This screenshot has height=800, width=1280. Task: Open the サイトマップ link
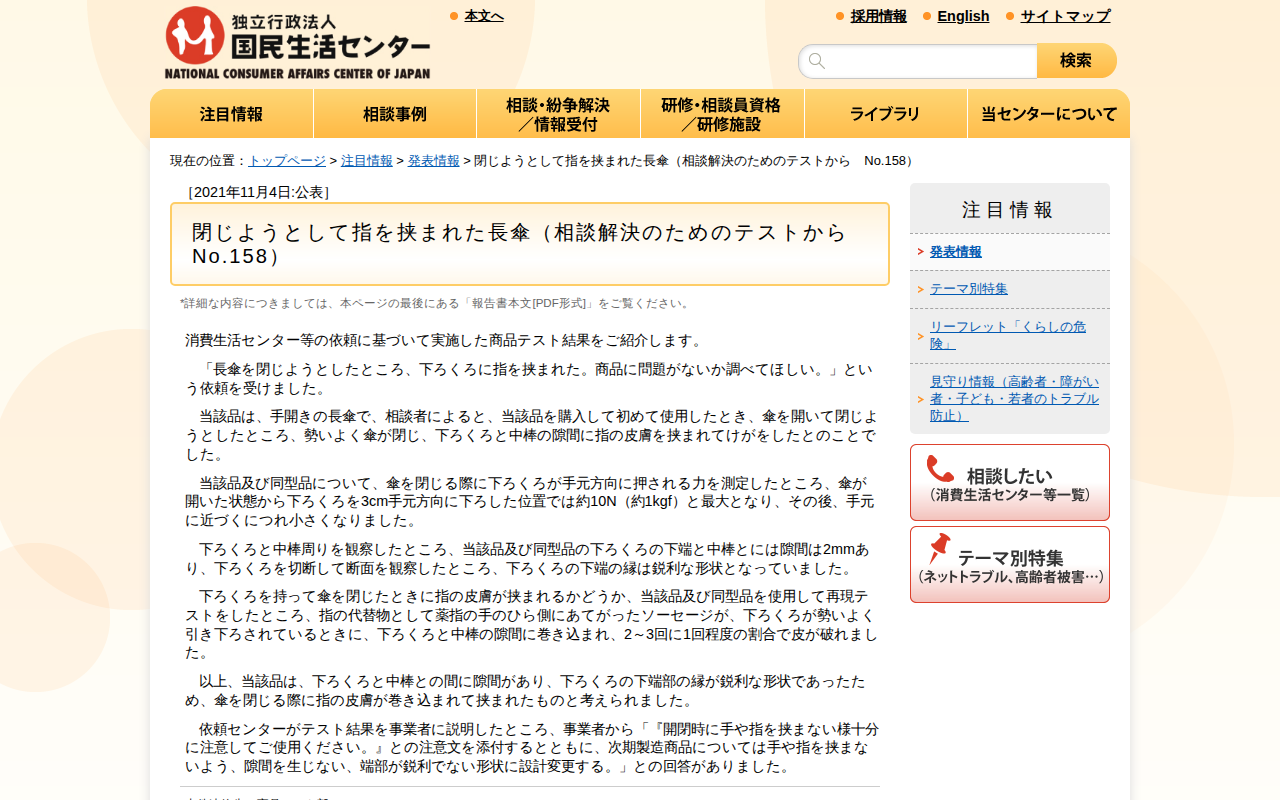[1065, 16]
